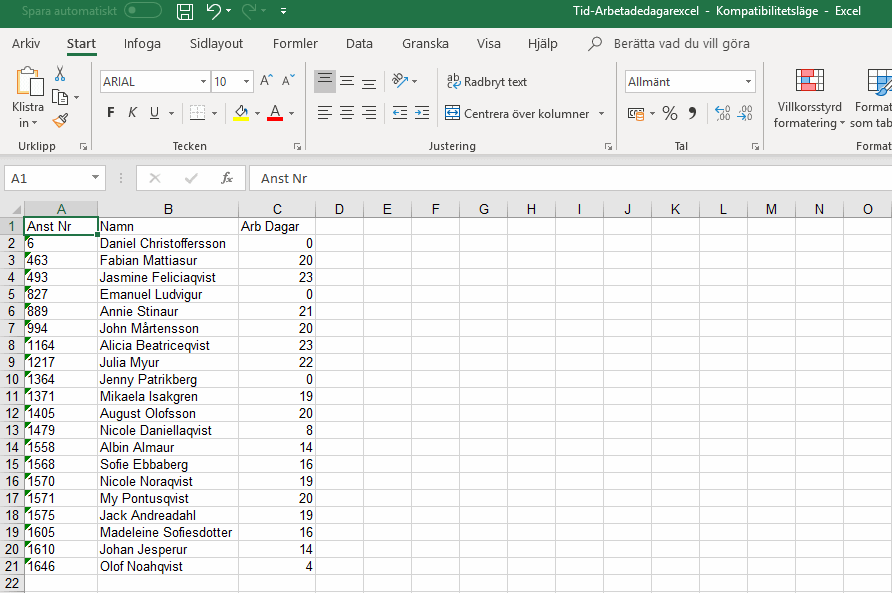892x593 pixels.
Task: Switch to the Formler tab
Action: [x=295, y=43]
